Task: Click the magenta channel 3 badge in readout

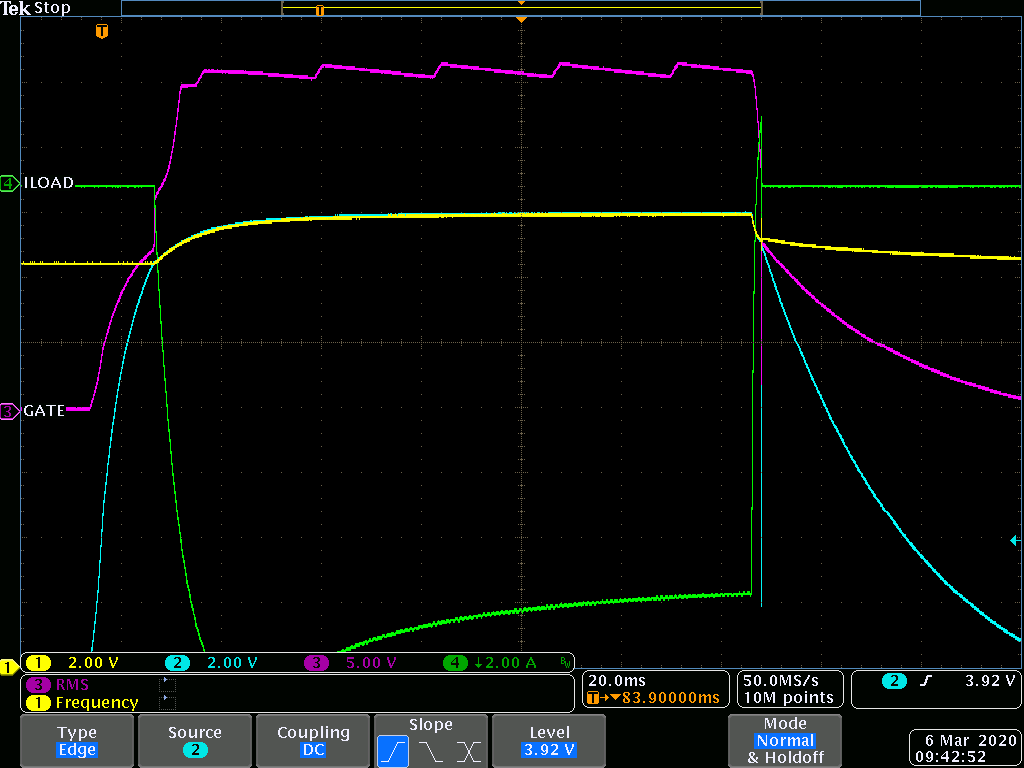Action: click(x=317, y=663)
